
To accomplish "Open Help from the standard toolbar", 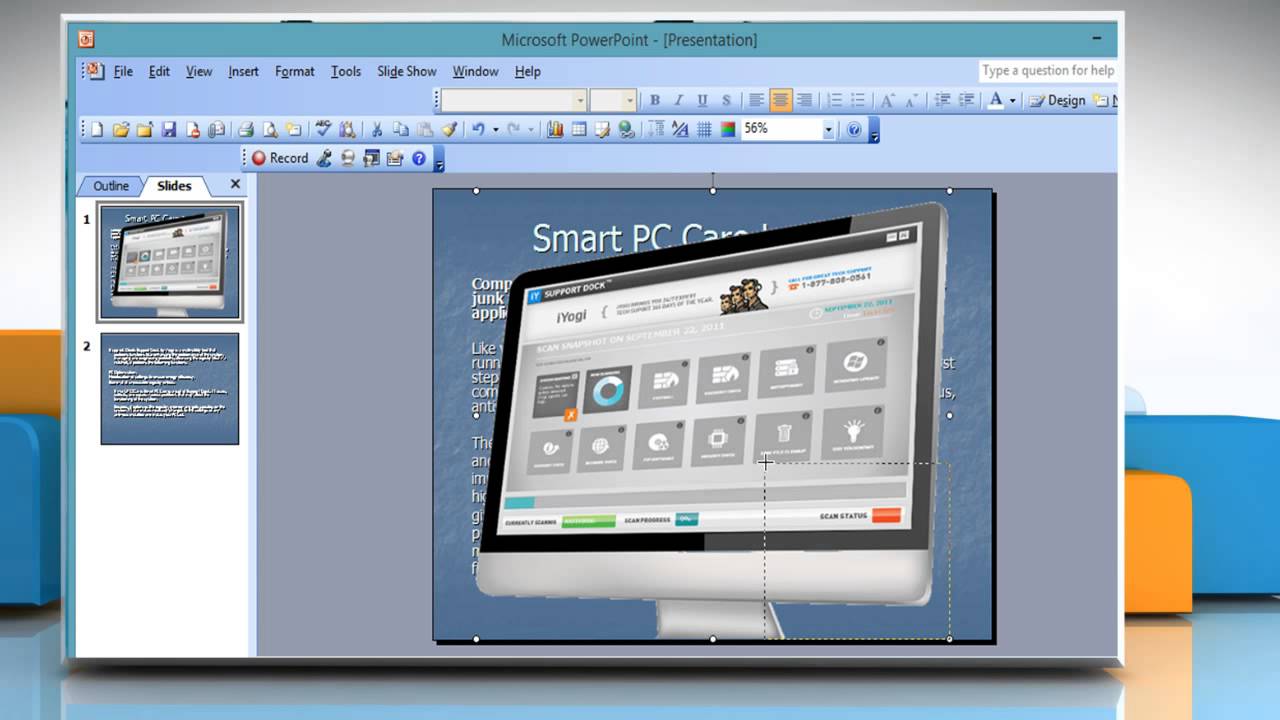I will pos(854,129).
